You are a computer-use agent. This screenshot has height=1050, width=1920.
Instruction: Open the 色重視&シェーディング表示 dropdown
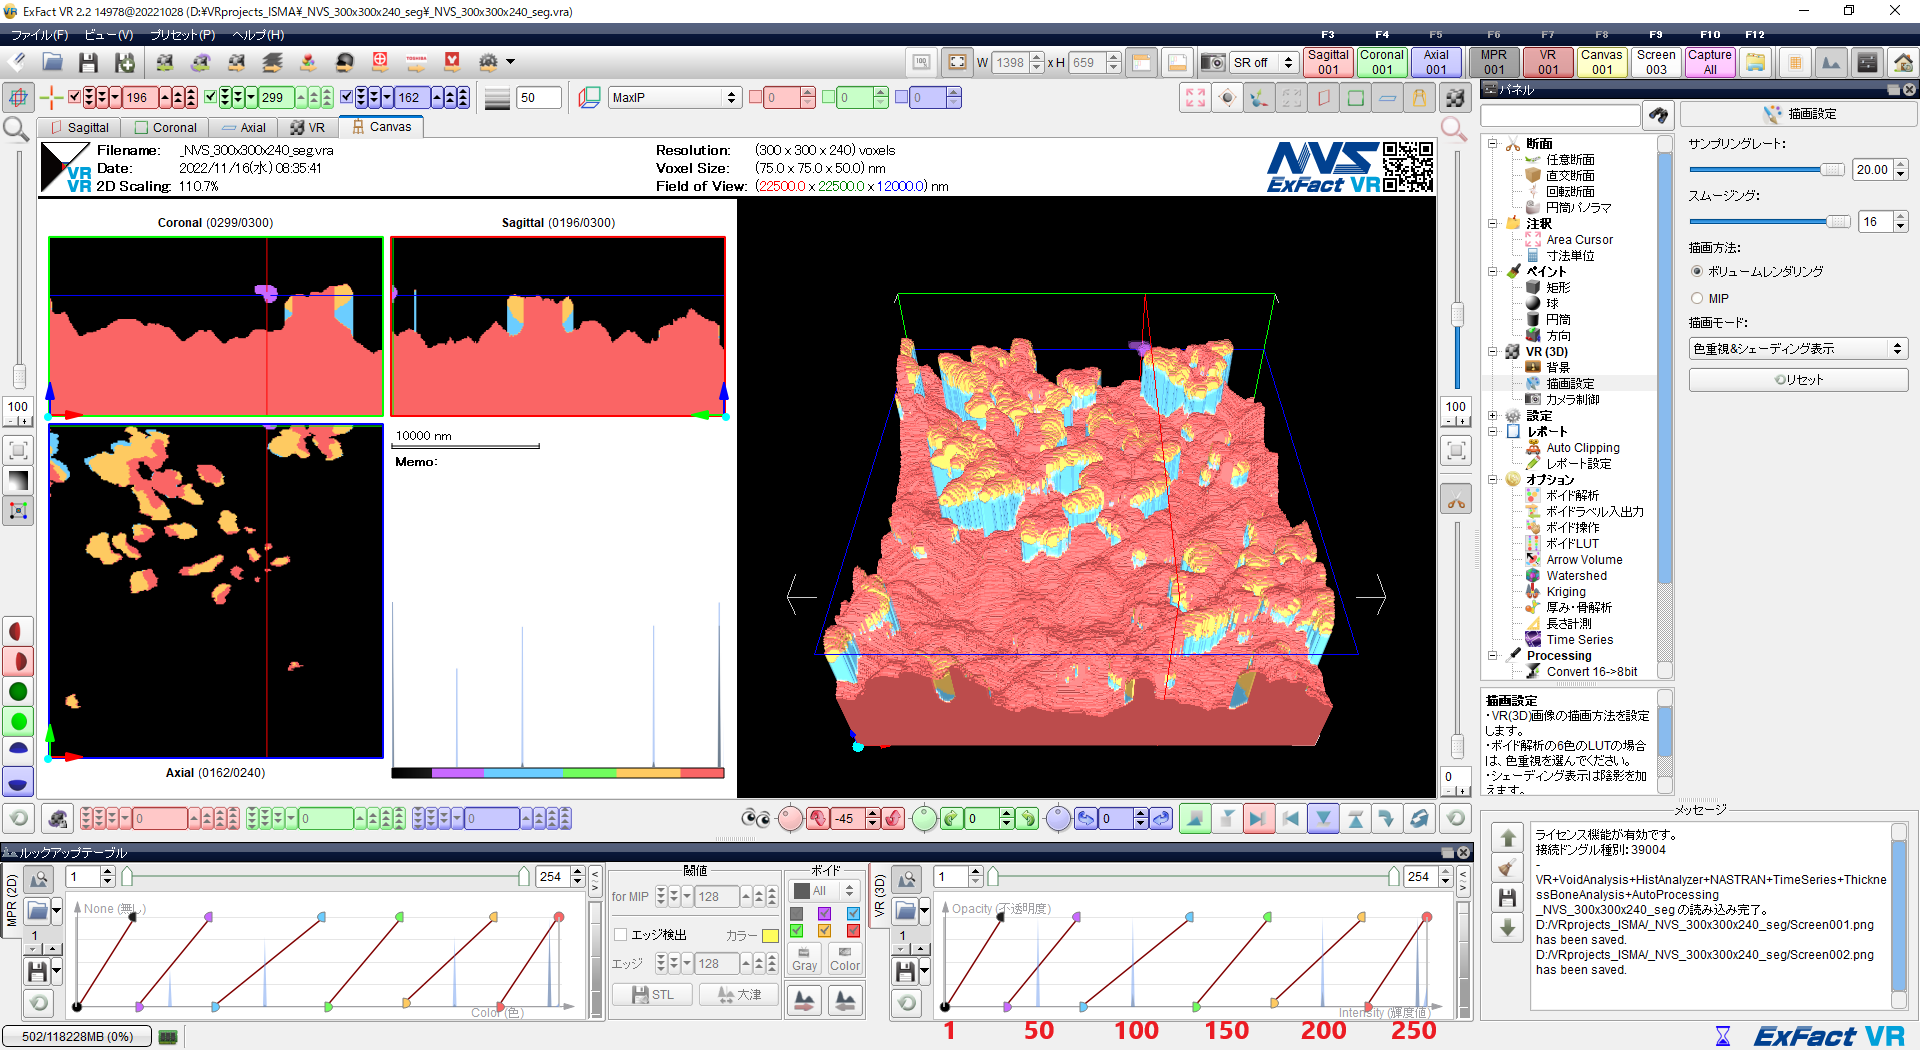pyautogui.click(x=1798, y=348)
